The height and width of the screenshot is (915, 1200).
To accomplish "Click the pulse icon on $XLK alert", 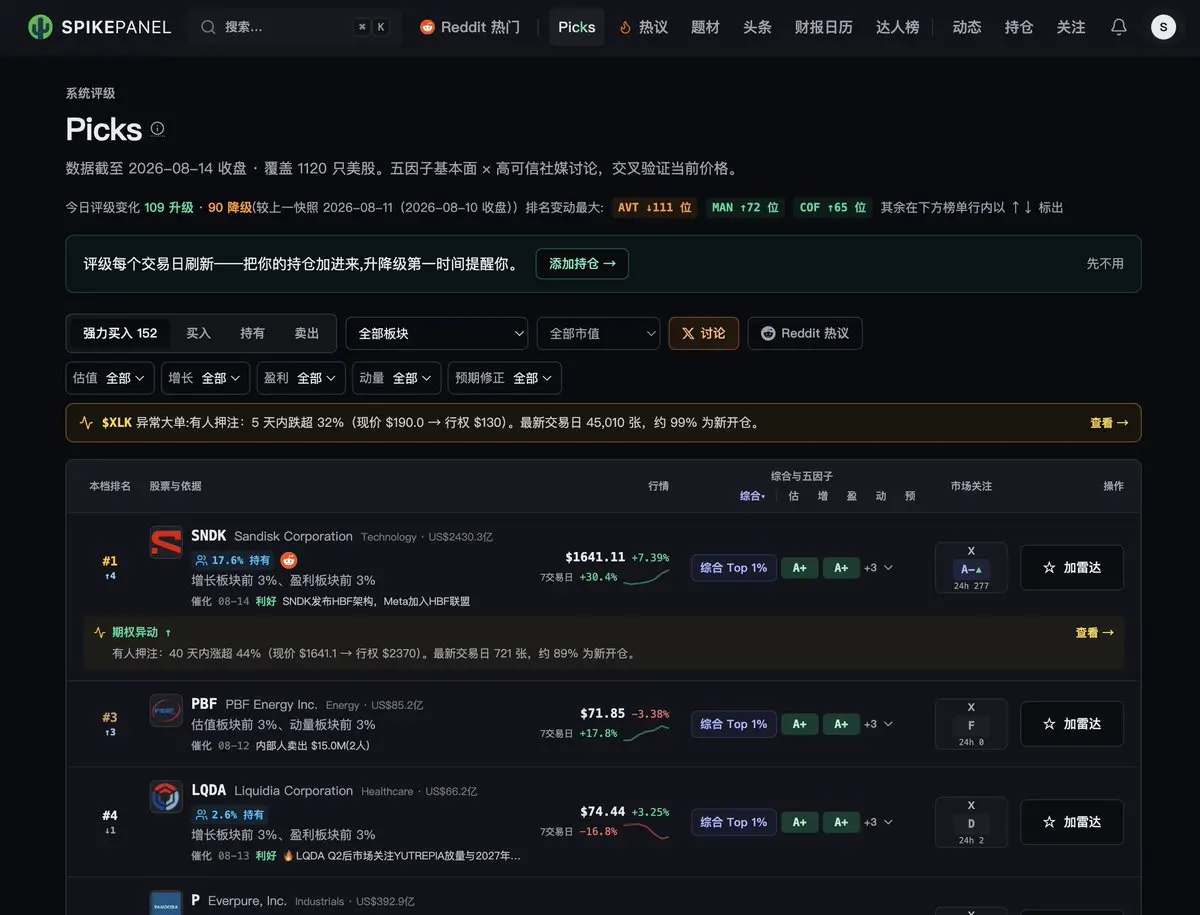I will tap(86, 423).
